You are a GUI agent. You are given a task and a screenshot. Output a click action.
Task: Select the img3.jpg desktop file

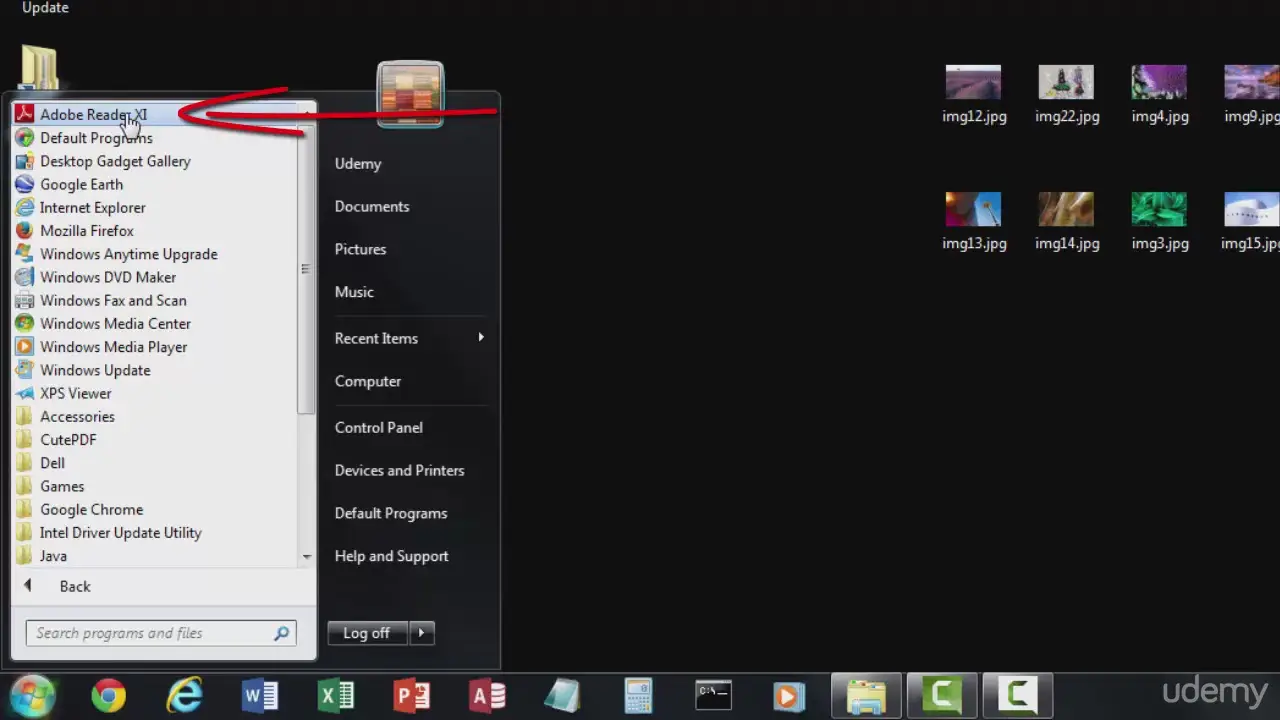click(1160, 222)
